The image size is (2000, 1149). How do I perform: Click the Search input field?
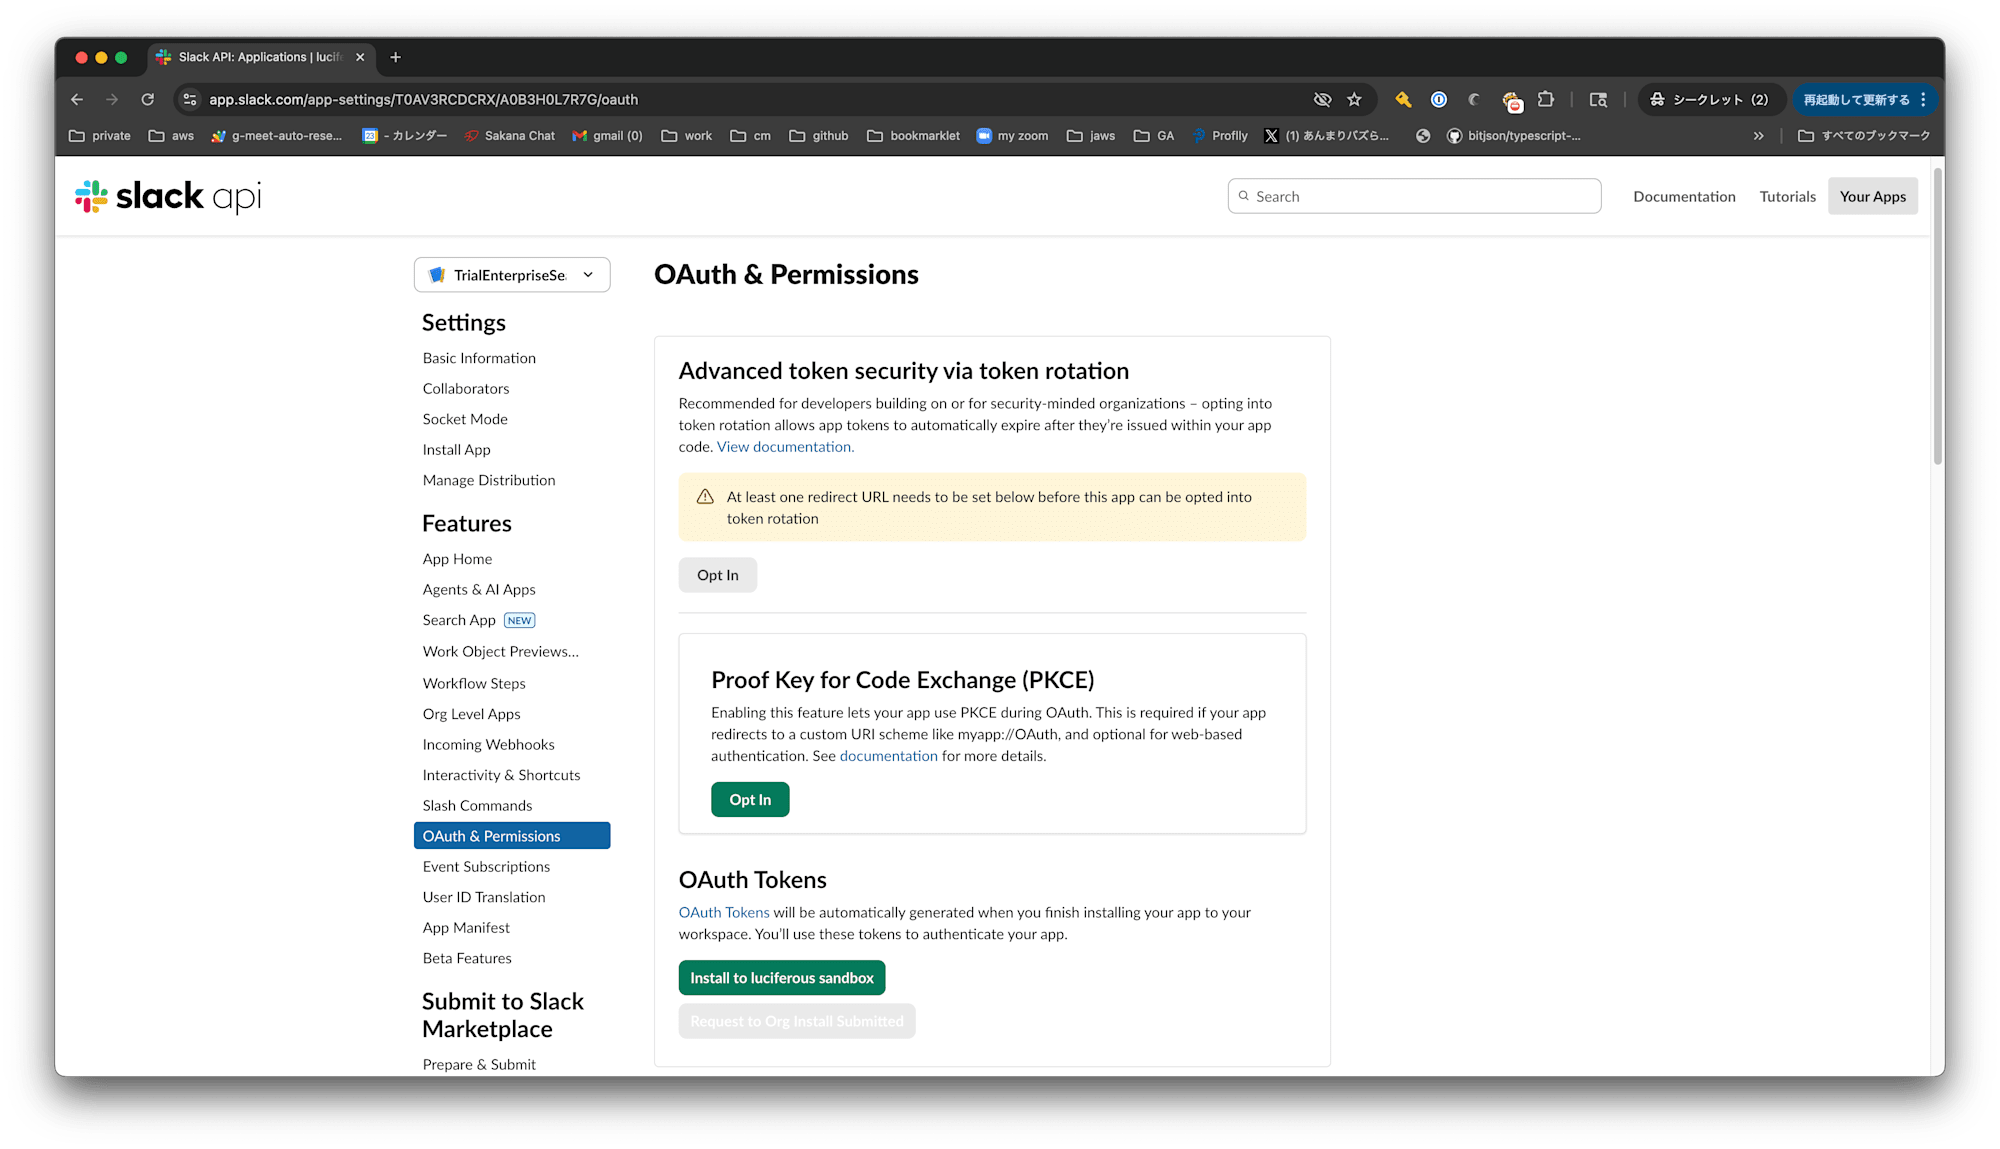coord(1414,196)
